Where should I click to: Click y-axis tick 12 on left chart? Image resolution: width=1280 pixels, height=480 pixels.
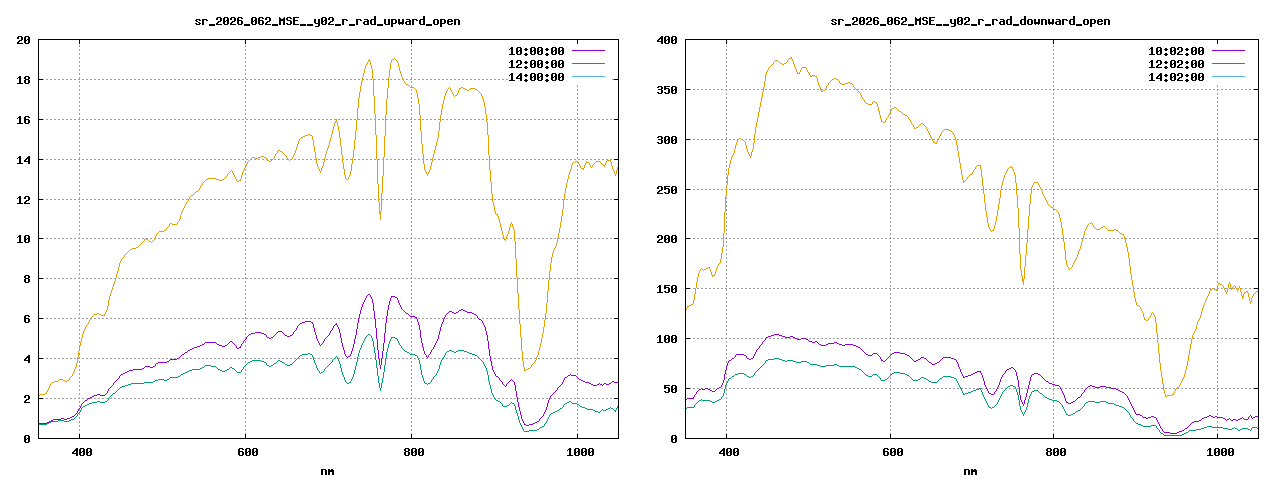coord(24,200)
